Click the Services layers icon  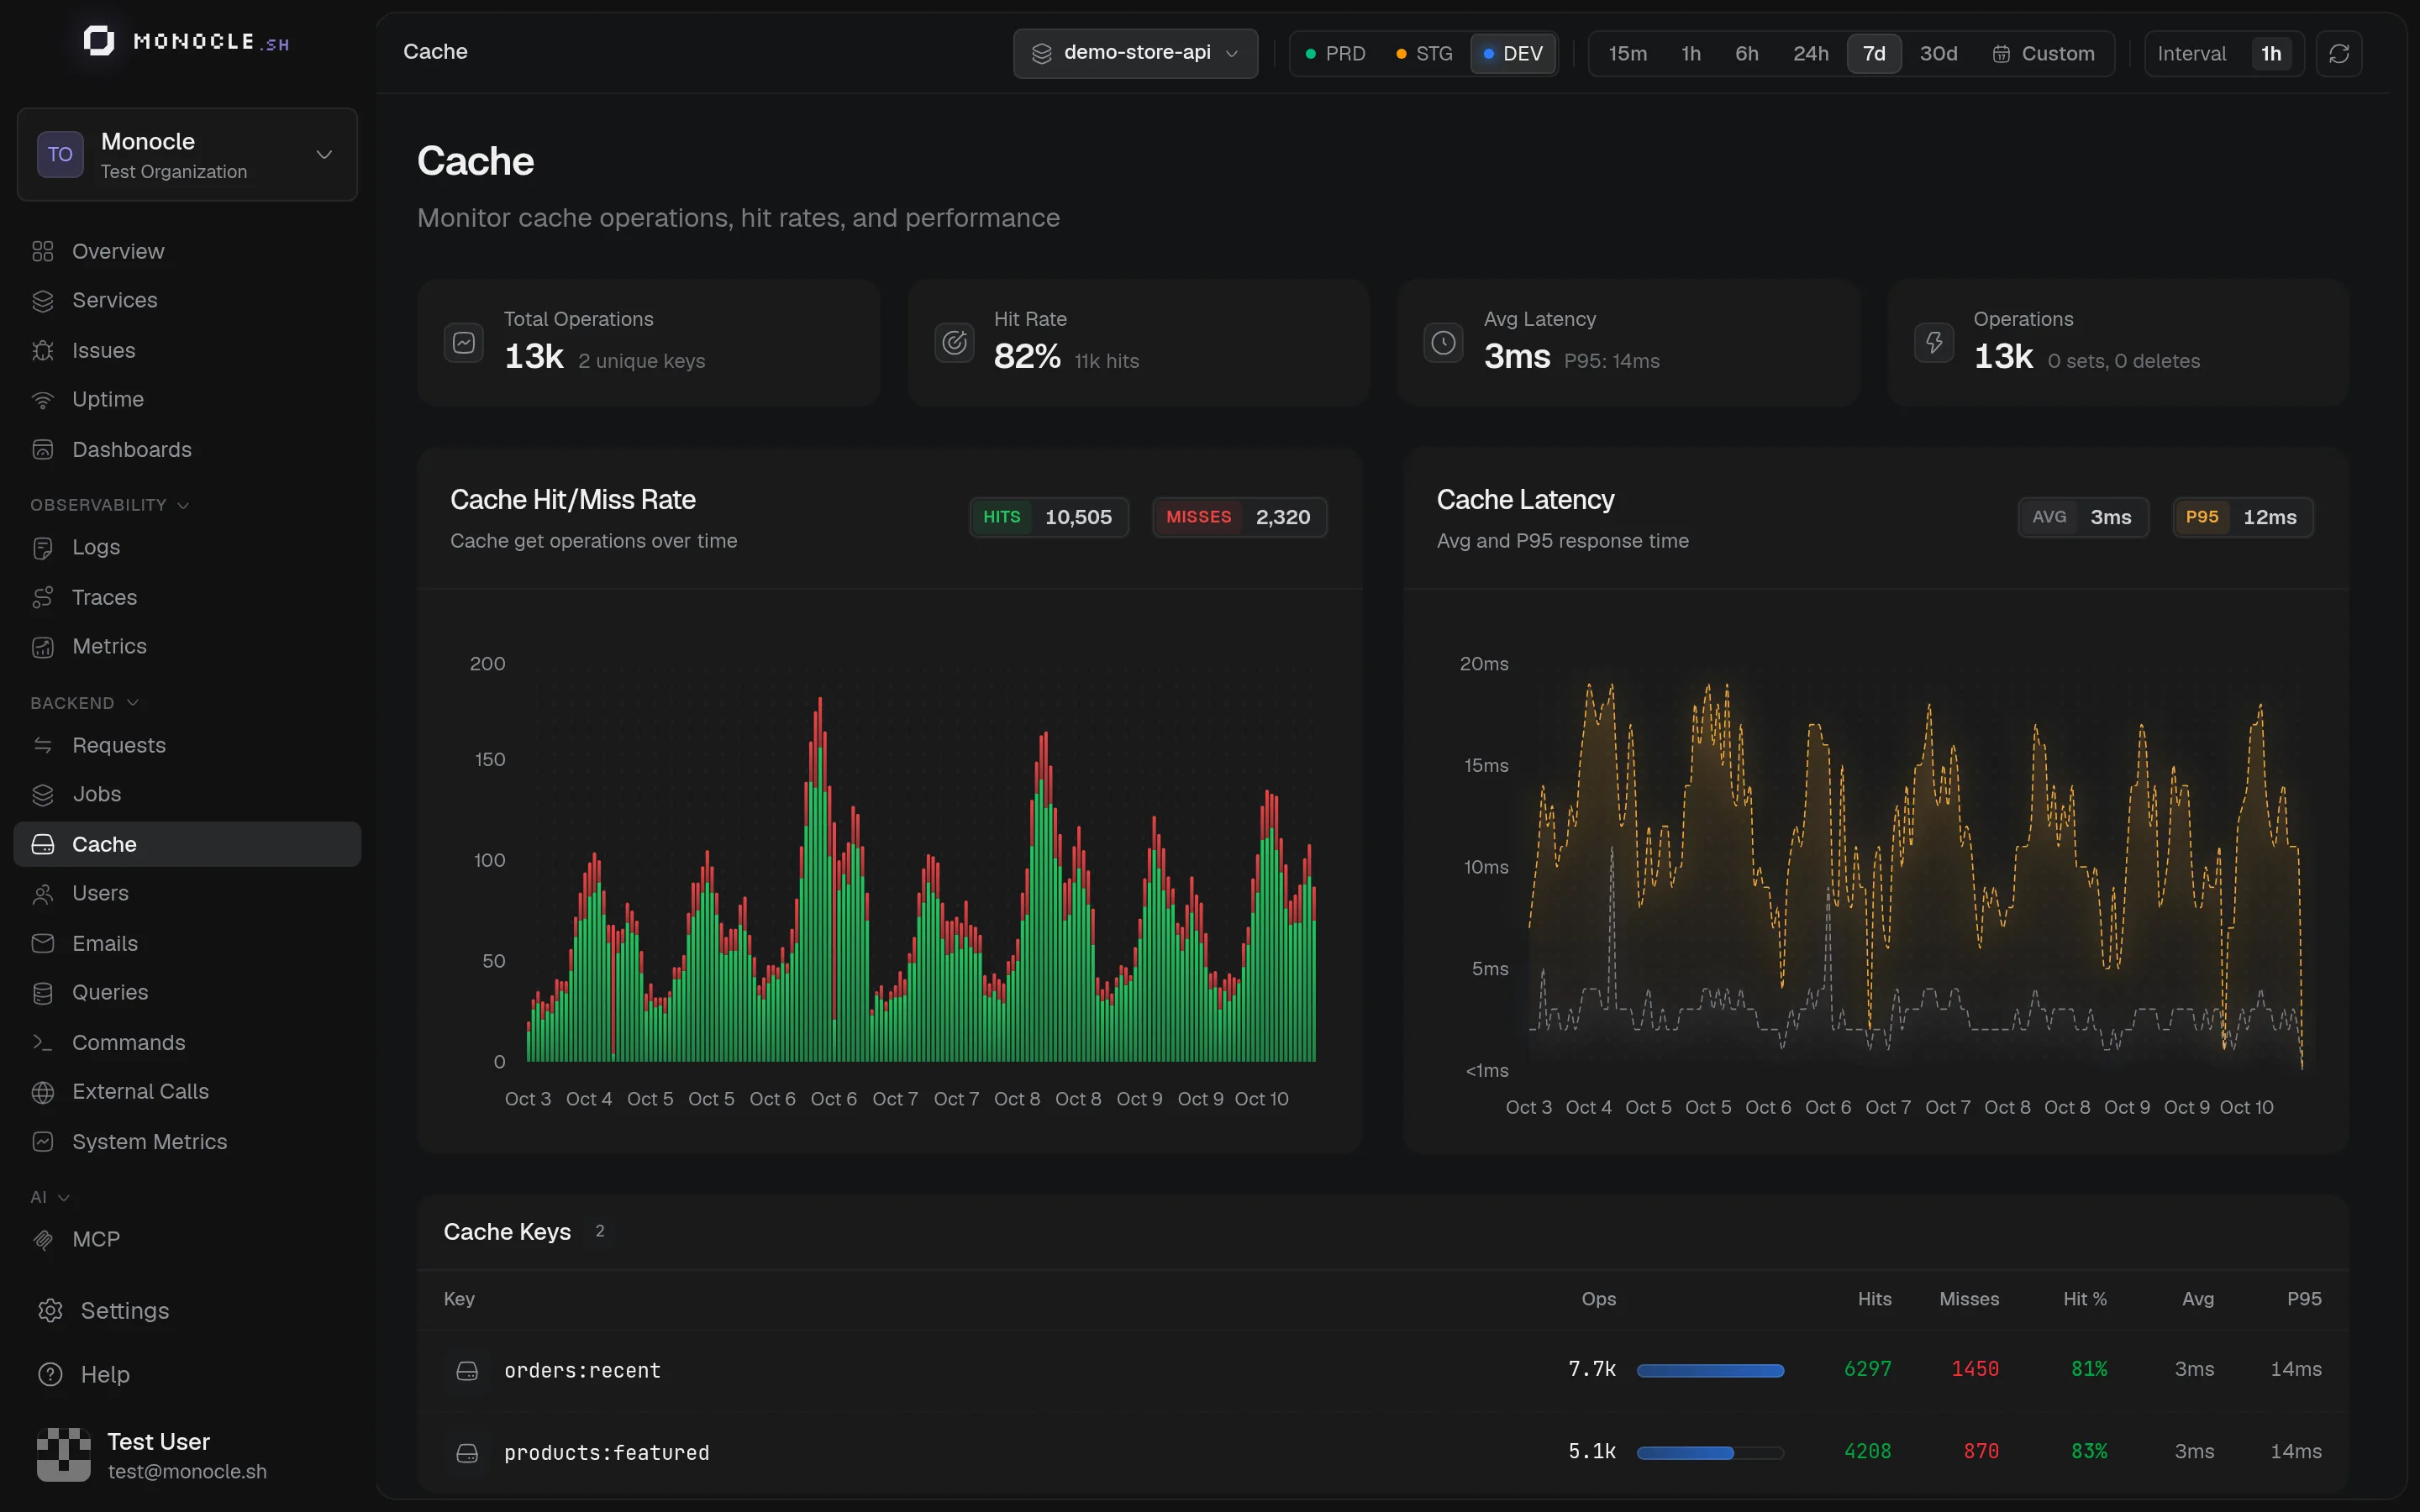click(x=42, y=300)
